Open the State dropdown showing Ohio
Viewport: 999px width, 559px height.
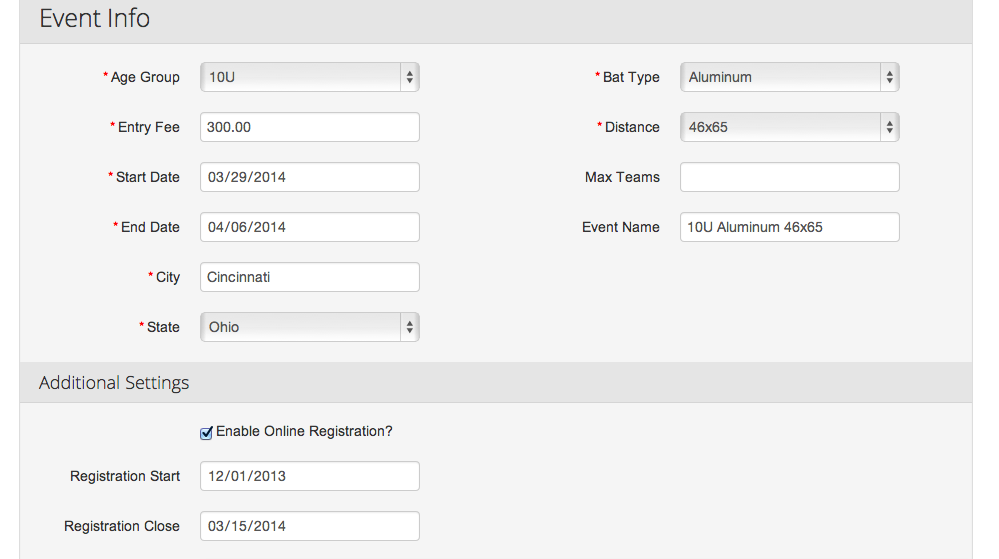point(310,327)
